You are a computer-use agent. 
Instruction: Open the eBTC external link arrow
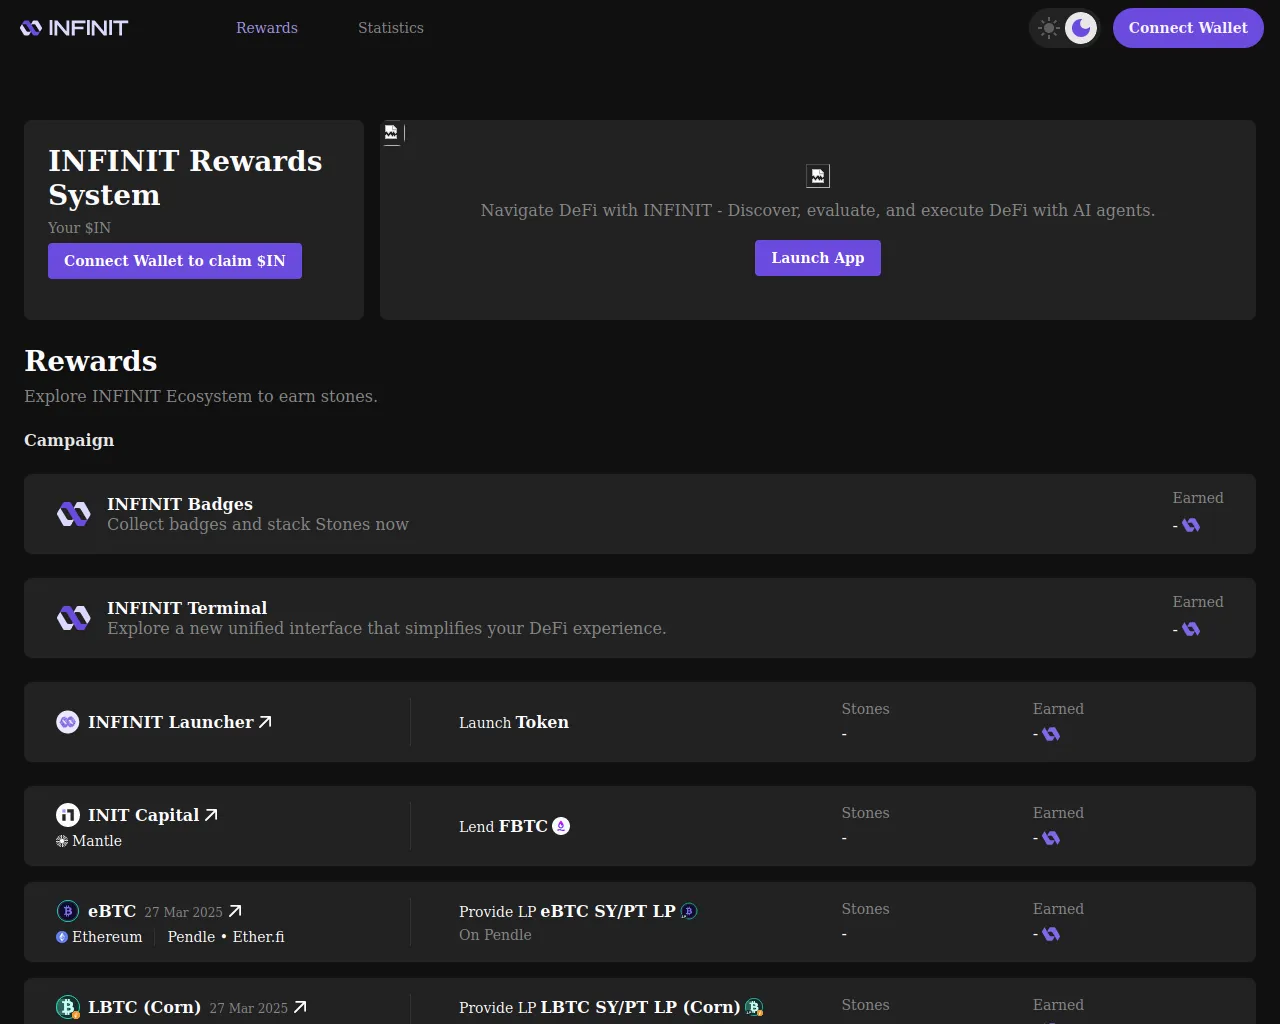[235, 911]
